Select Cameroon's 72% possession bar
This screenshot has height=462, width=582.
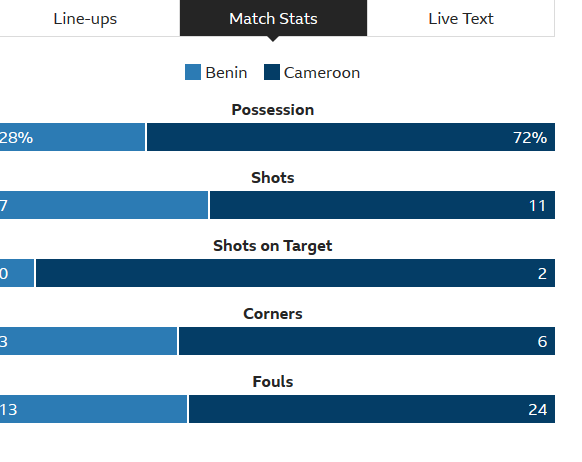(x=351, y=137)
